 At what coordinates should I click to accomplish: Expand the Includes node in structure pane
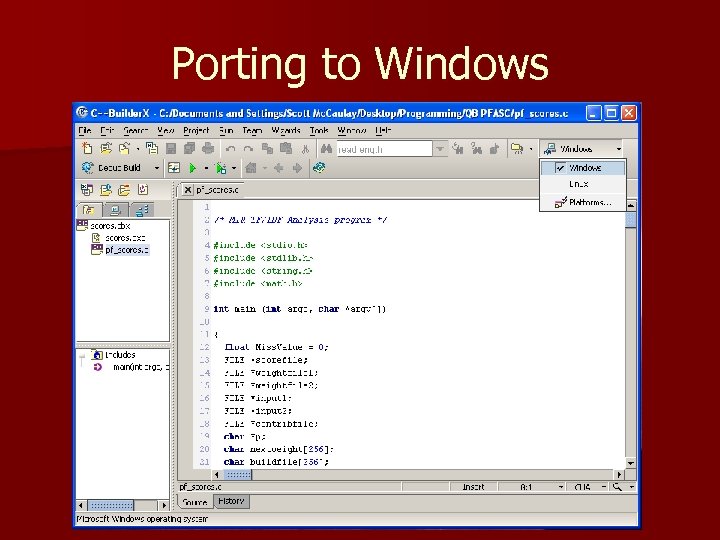[x=83, y=356]
